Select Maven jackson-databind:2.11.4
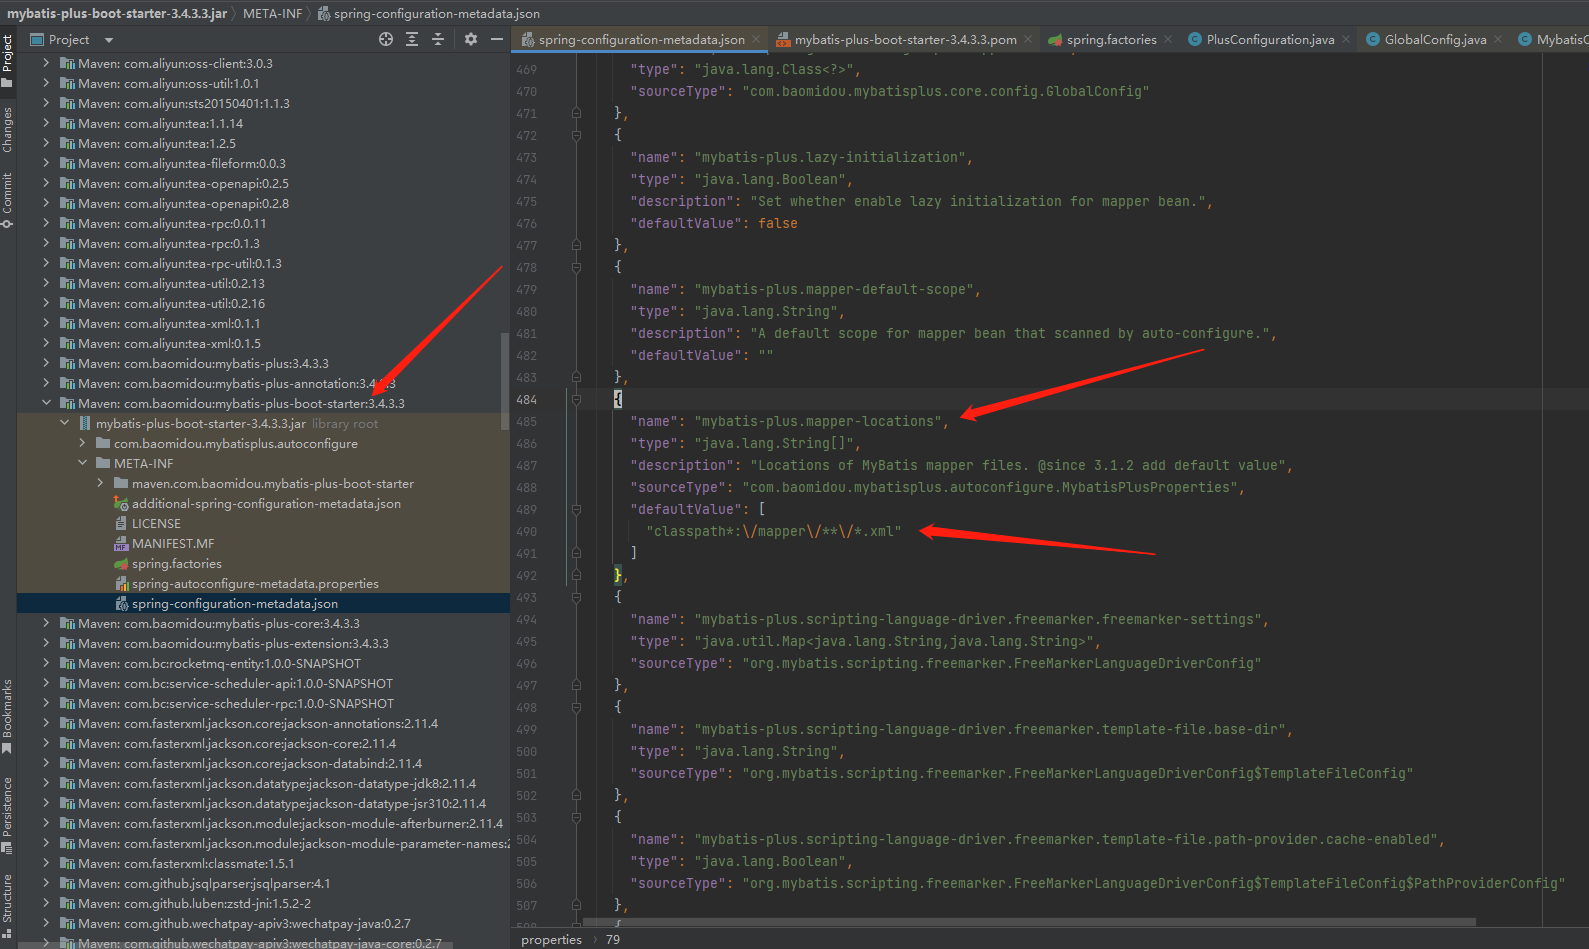The width and height of the screenshot is (1589, 949). [250, 763]
